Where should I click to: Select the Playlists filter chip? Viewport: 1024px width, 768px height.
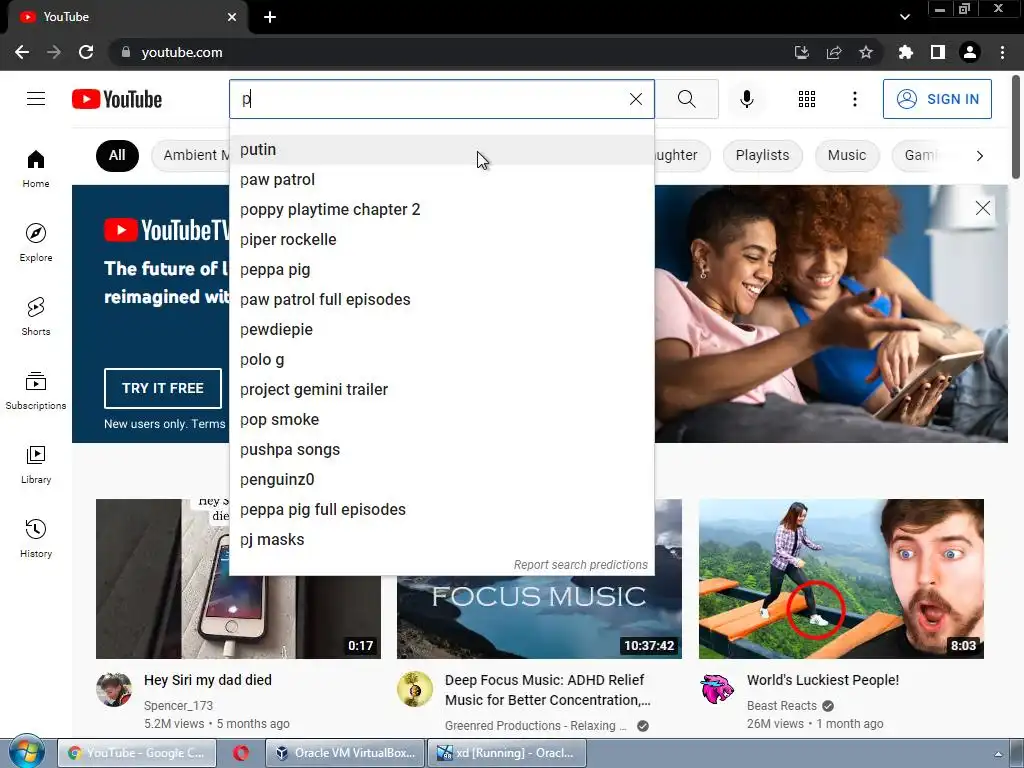762,155
